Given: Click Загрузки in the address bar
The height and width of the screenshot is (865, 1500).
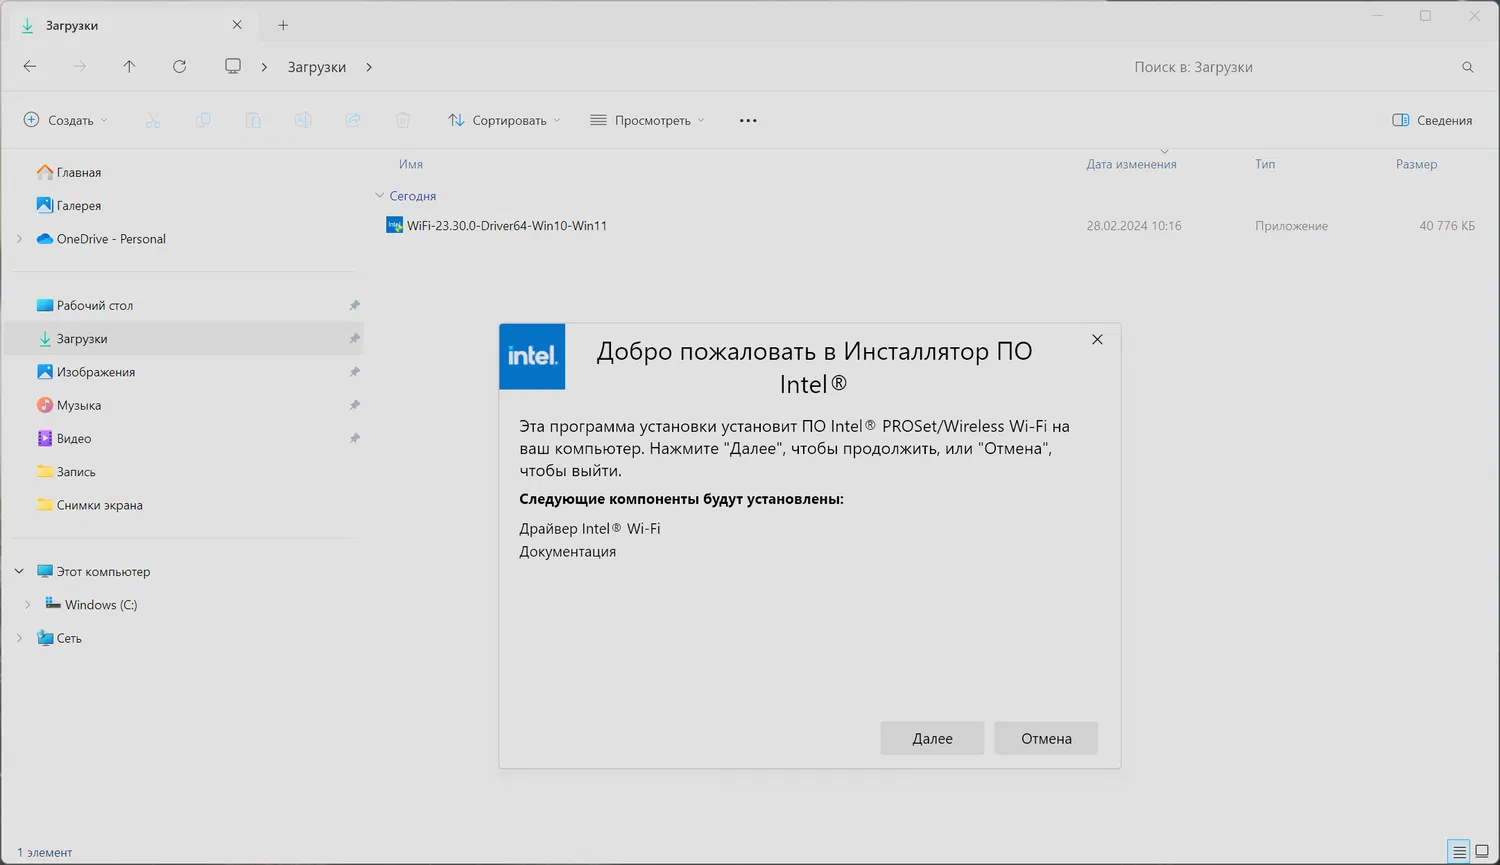Looking at the screenshot, I should click(x=317, y=67).
